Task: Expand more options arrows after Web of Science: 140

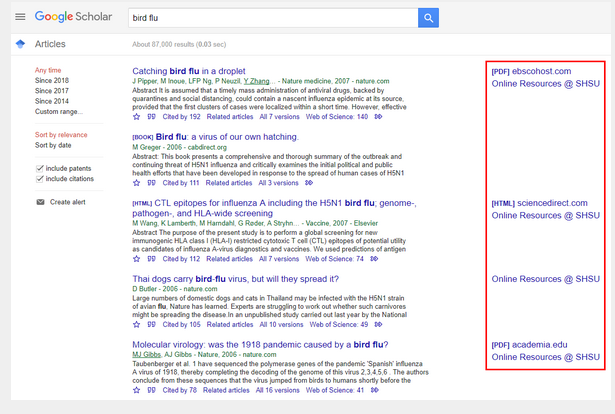Action: 377,117
